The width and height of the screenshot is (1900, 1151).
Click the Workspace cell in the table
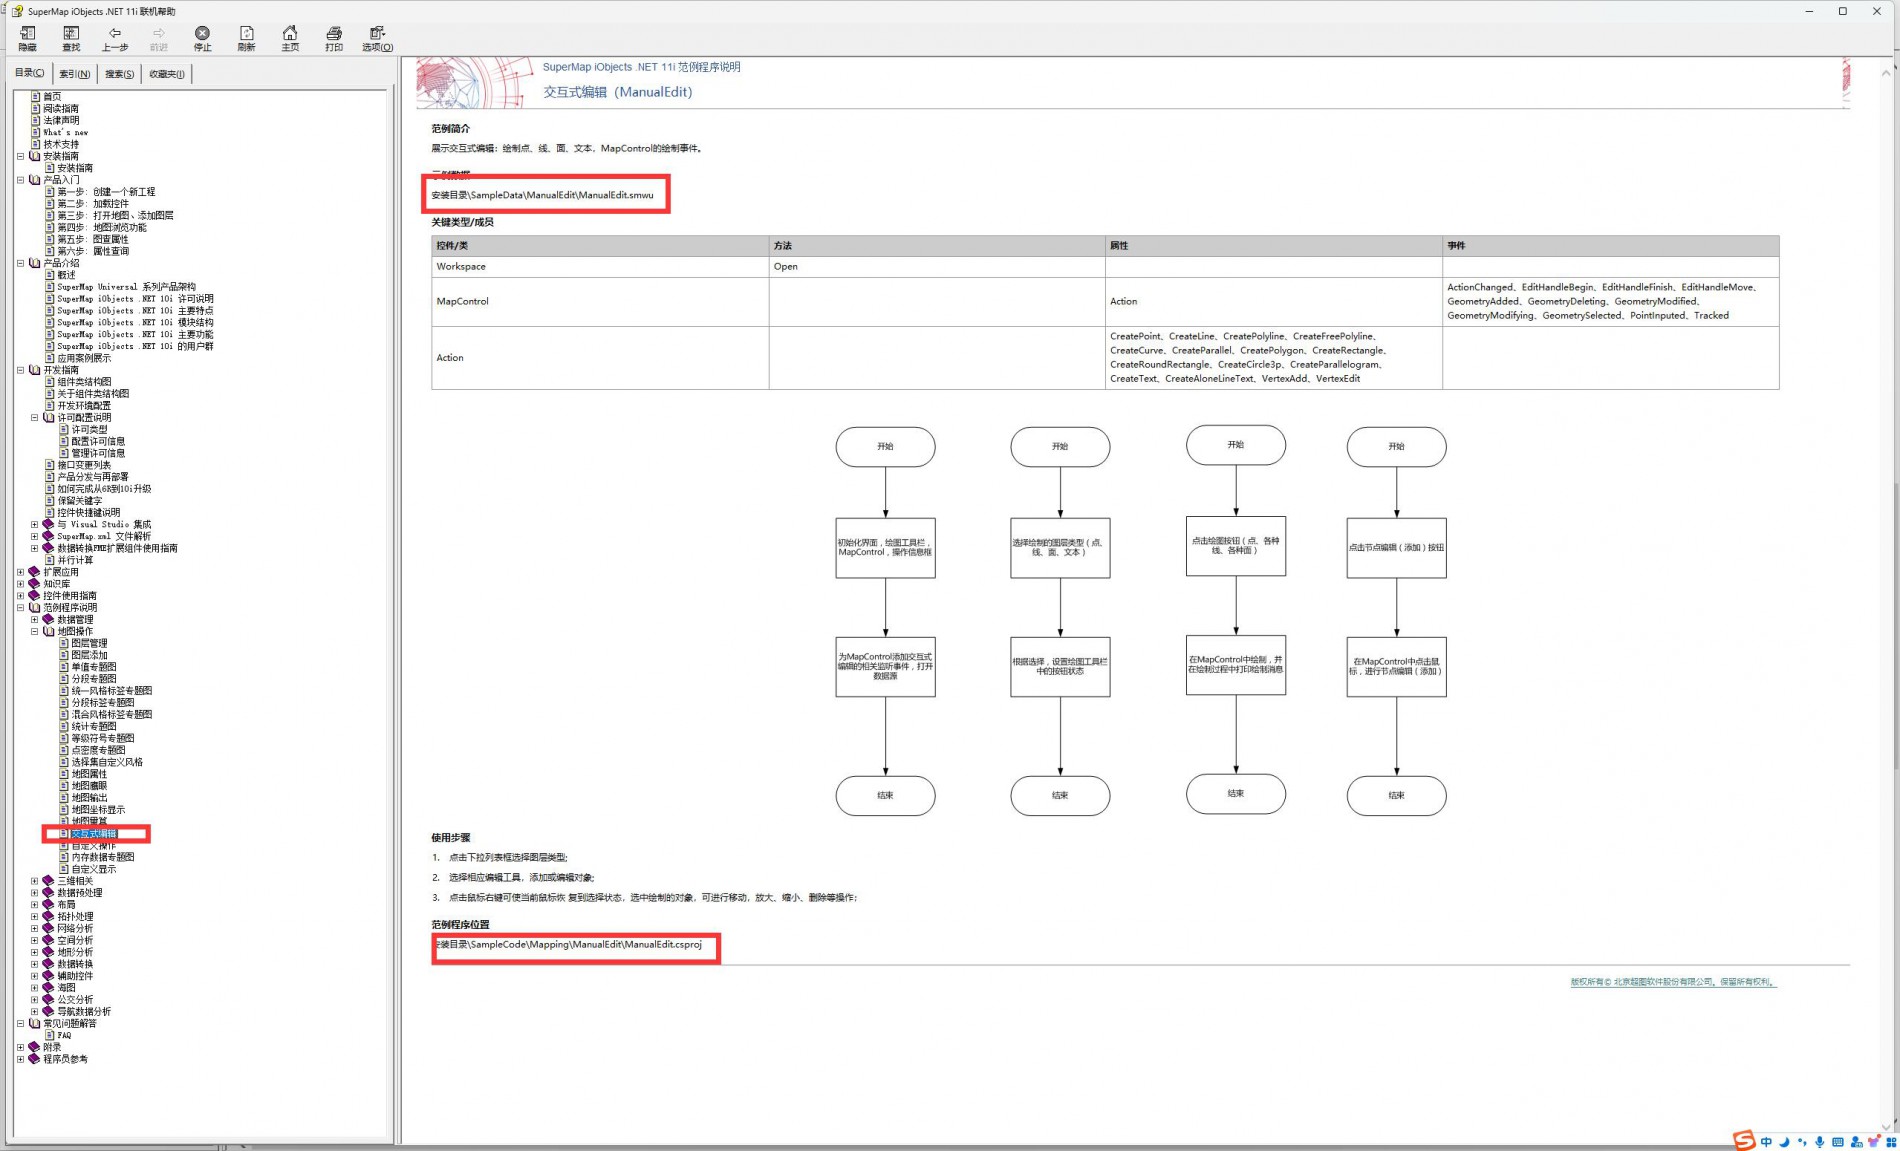600,267
